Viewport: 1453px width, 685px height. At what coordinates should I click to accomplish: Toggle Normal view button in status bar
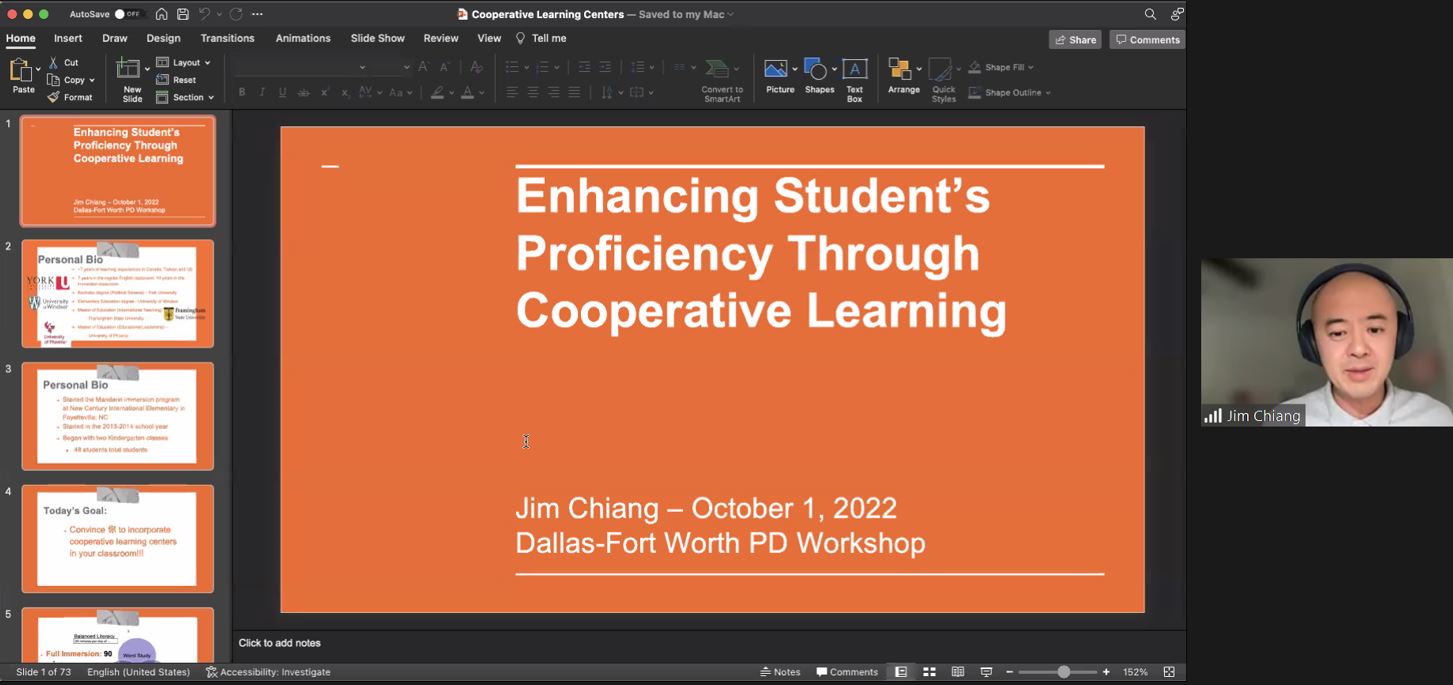pyautogui.click(x=901, y=672)
